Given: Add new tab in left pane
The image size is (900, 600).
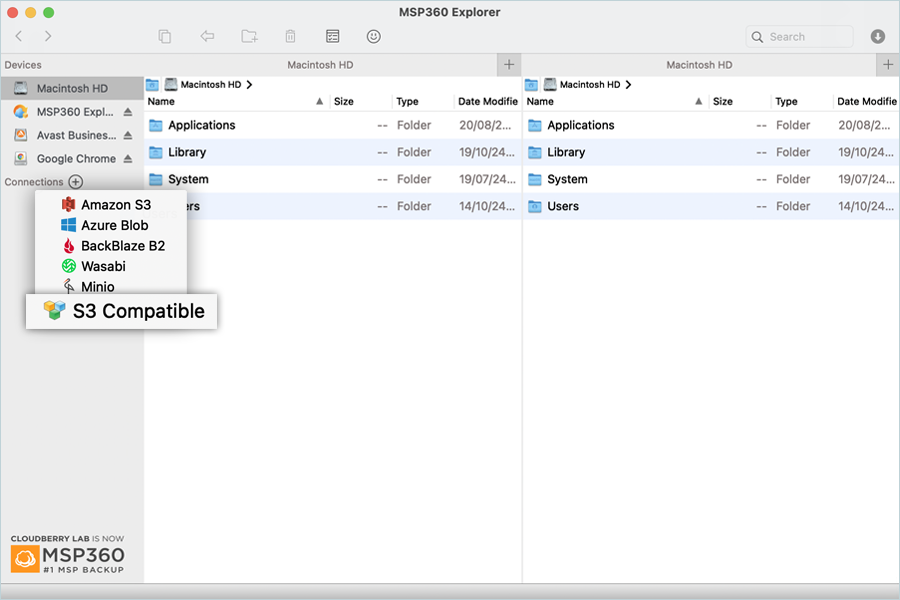Looking at the screenshot, I should pyautogui.click(x=509, y=65).
